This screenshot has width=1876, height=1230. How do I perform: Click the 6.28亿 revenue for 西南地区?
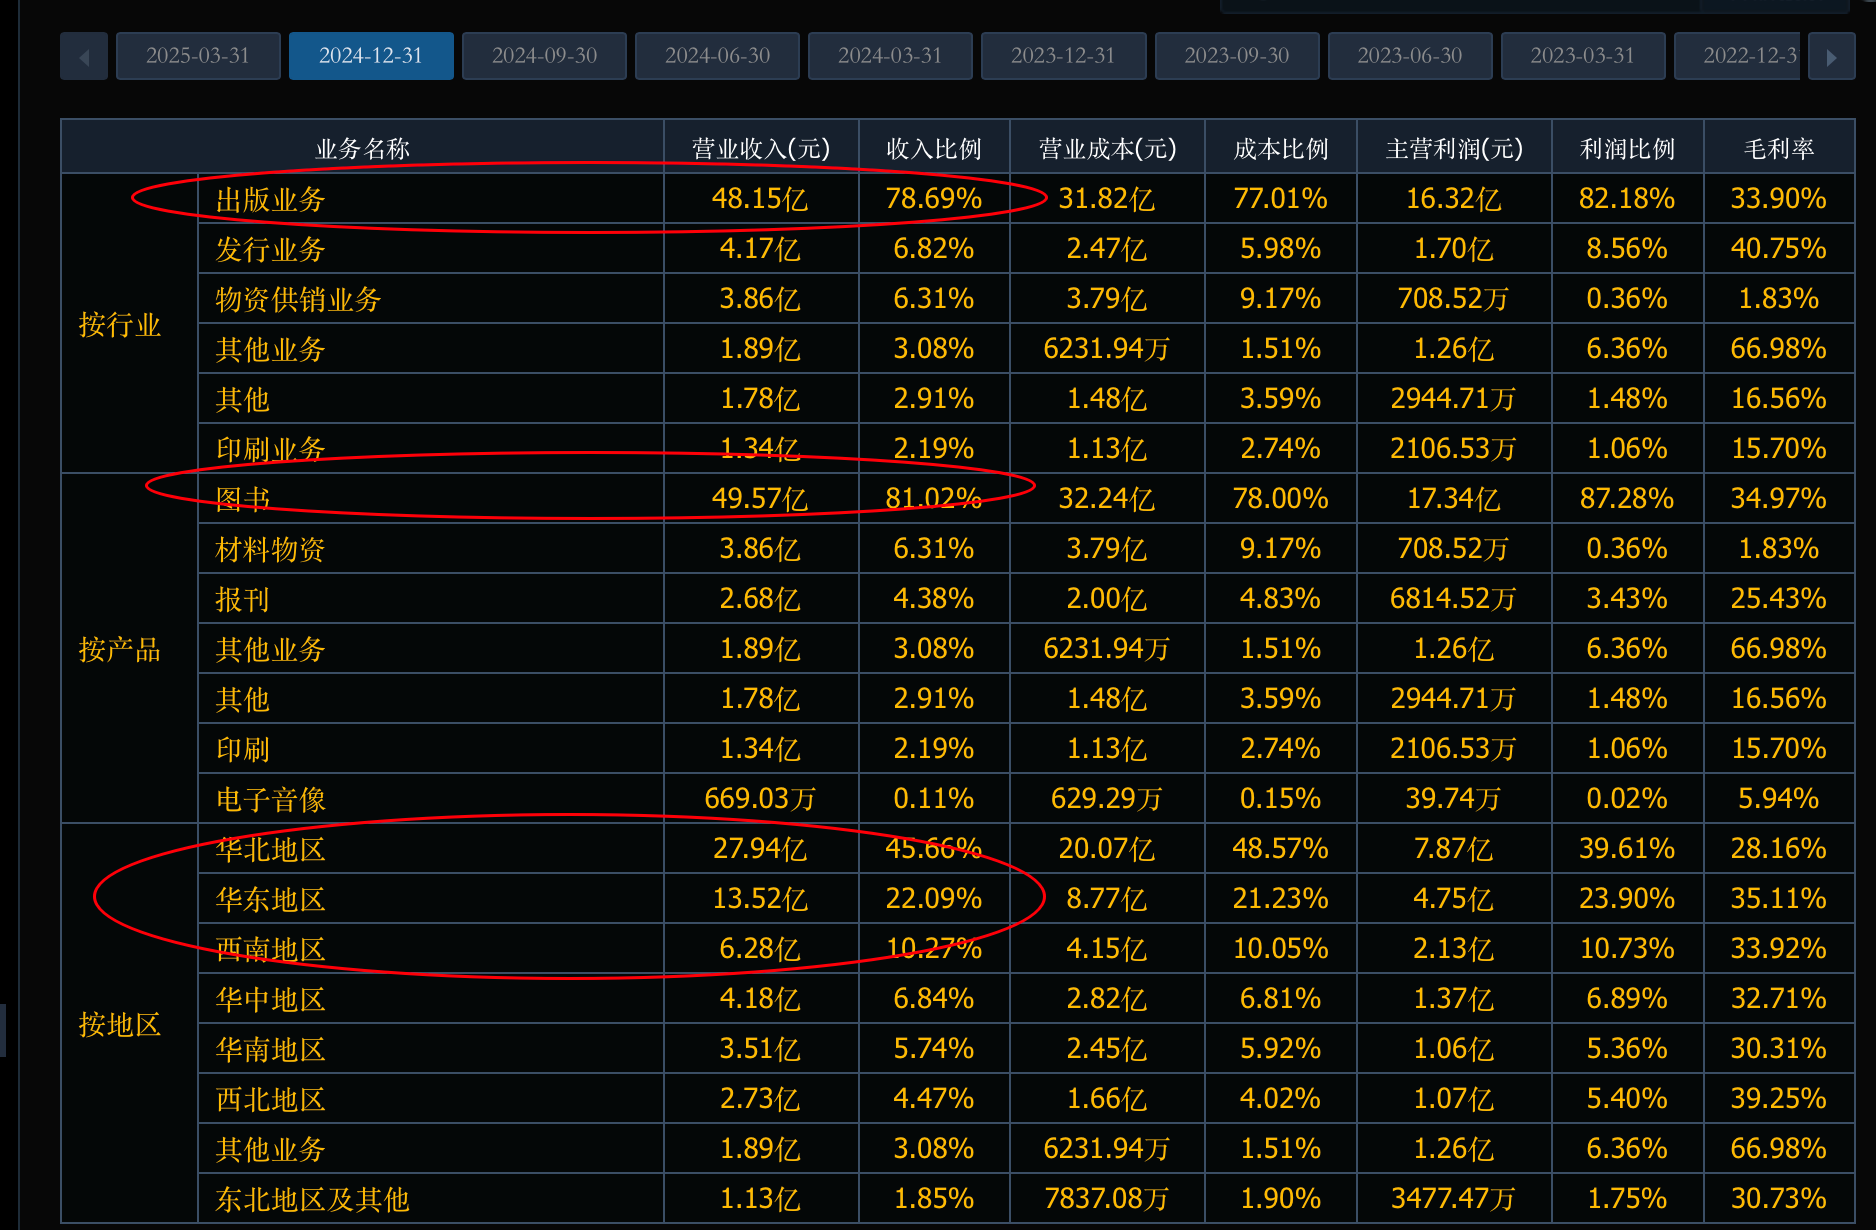(760, 948)
